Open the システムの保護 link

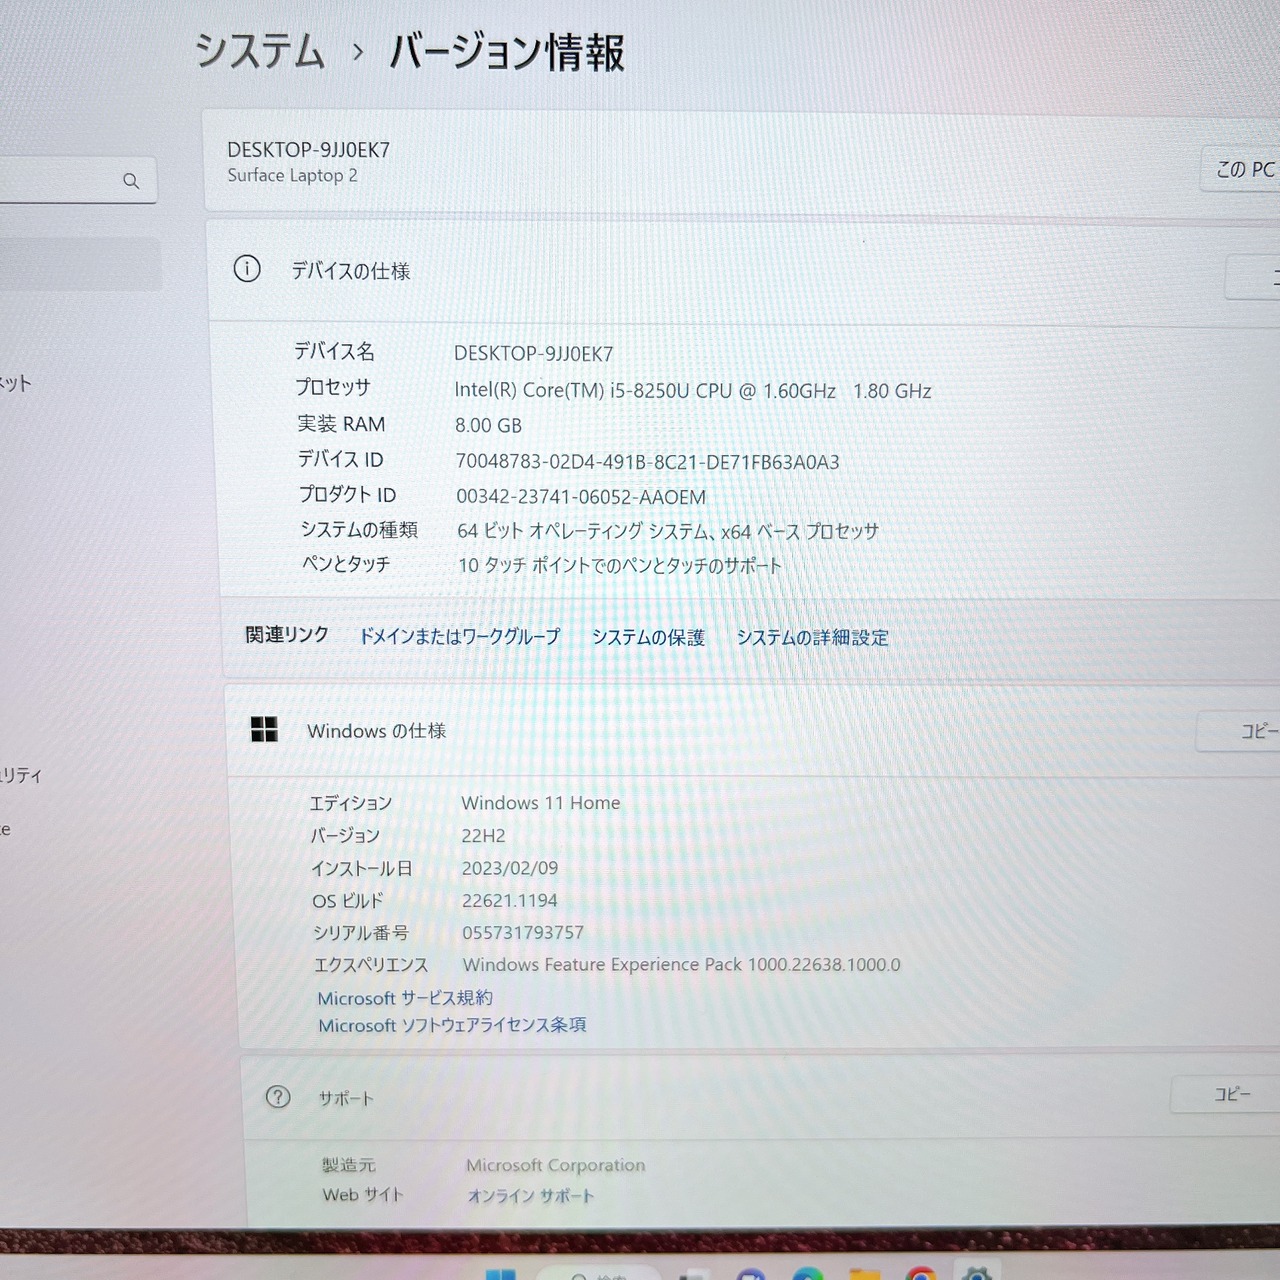[648, 637]
